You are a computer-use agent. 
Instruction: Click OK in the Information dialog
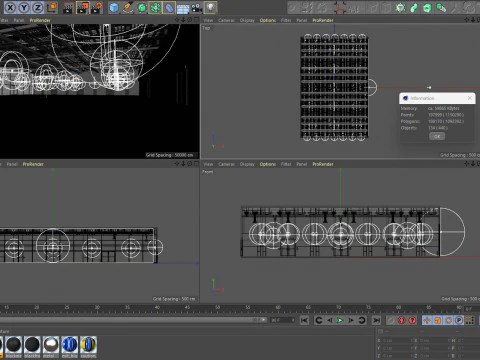click(437, 136)
